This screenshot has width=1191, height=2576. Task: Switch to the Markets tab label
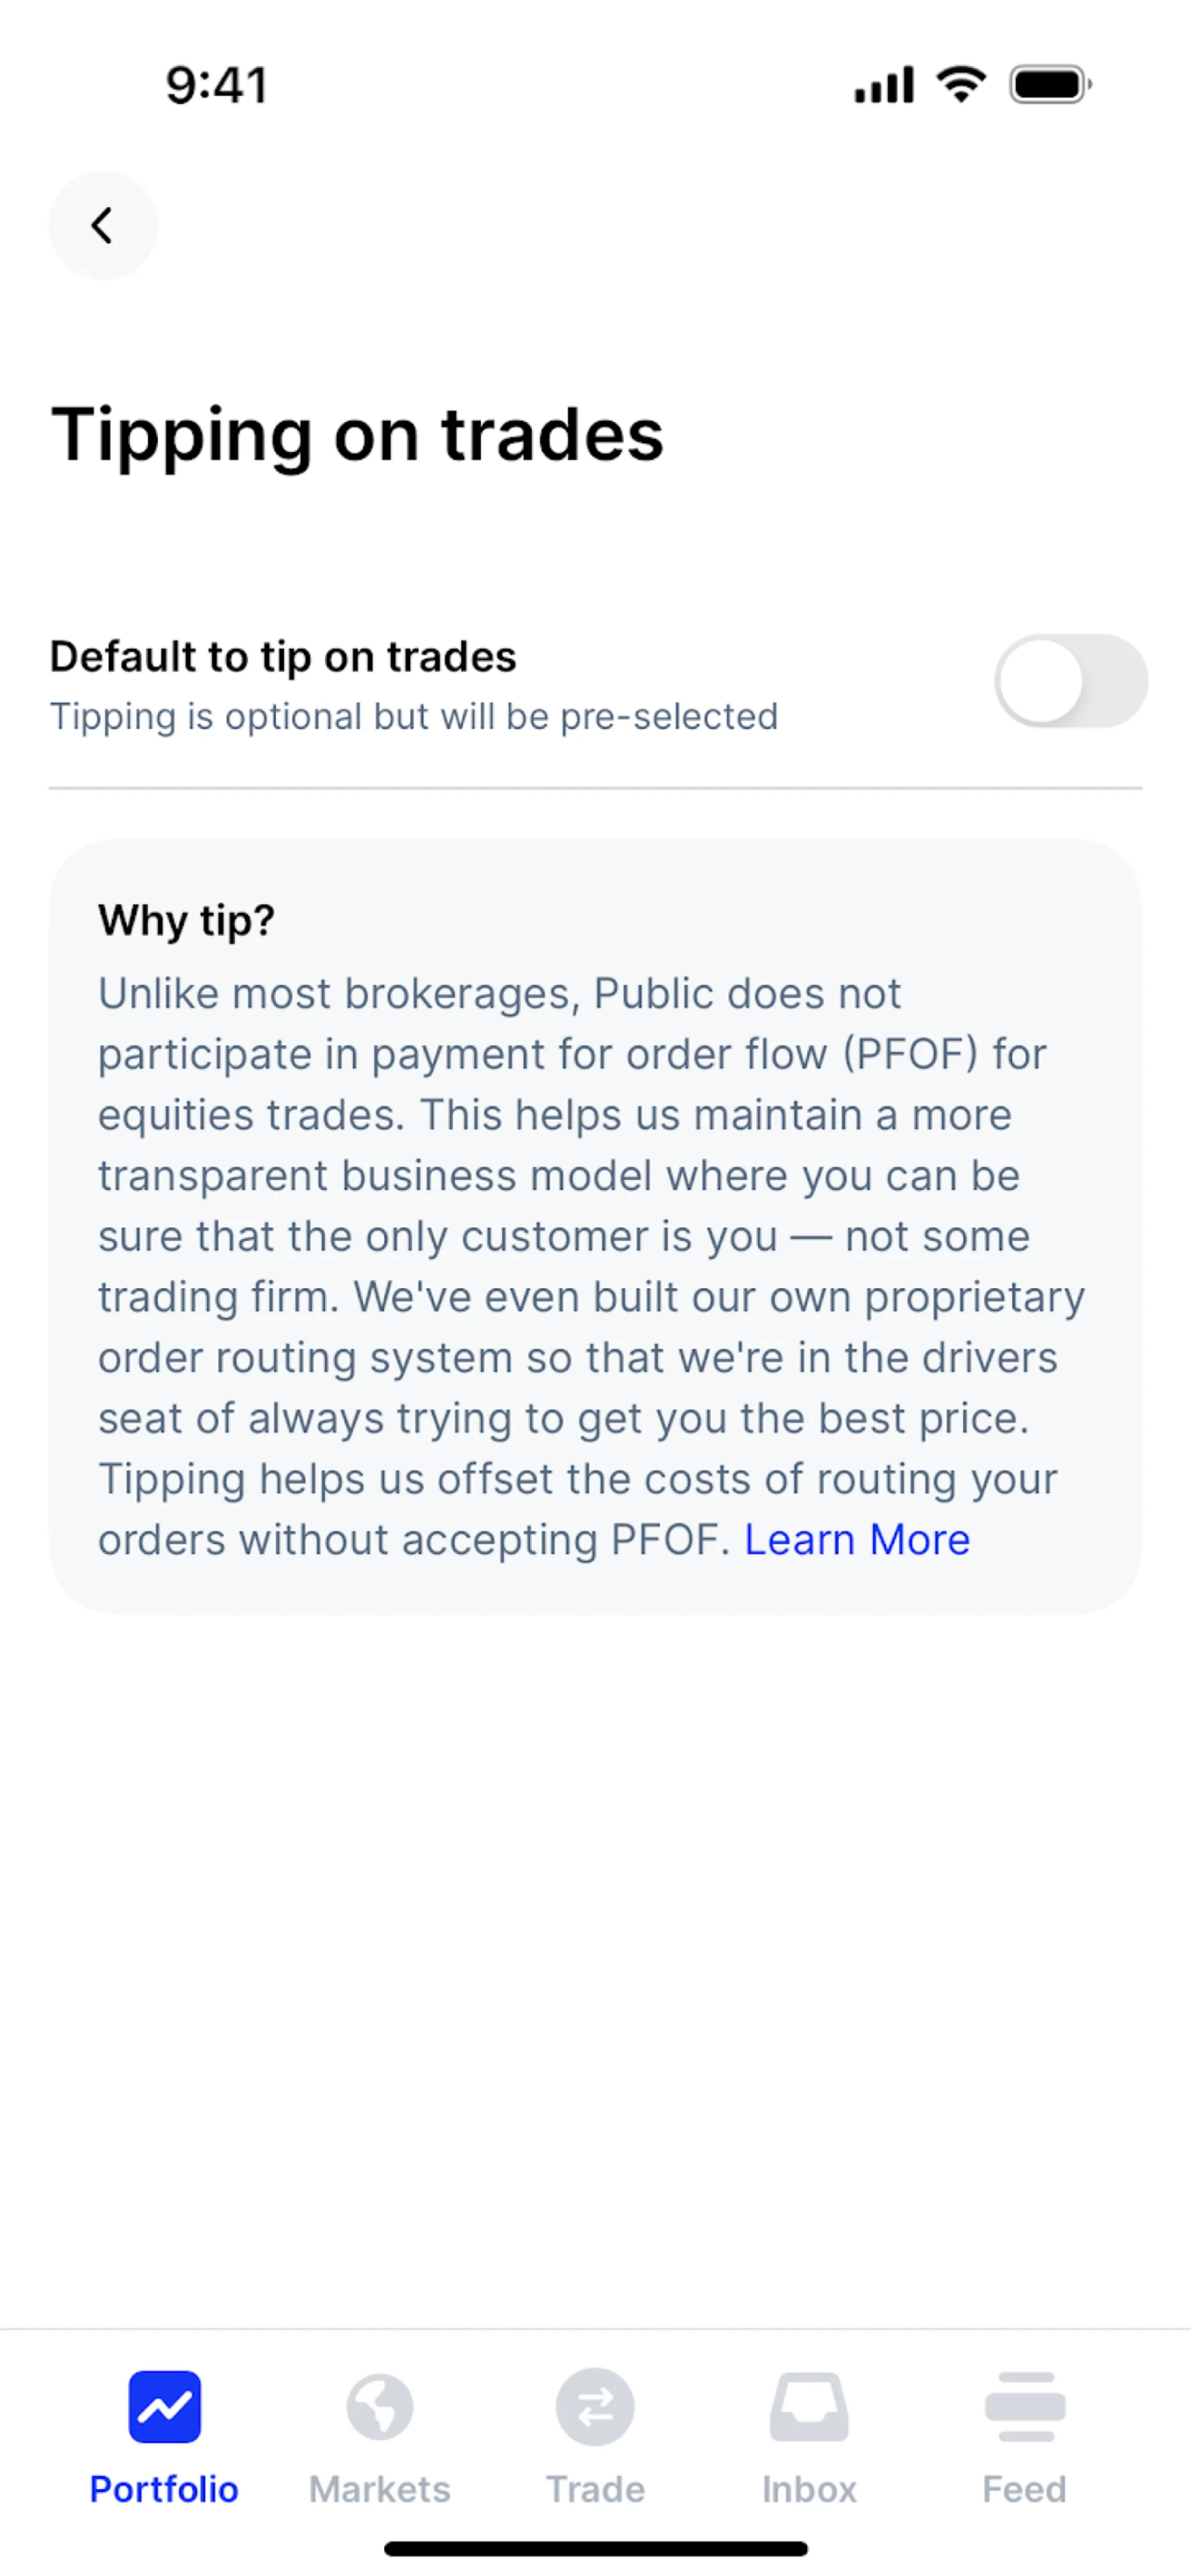coord(380,2489)
